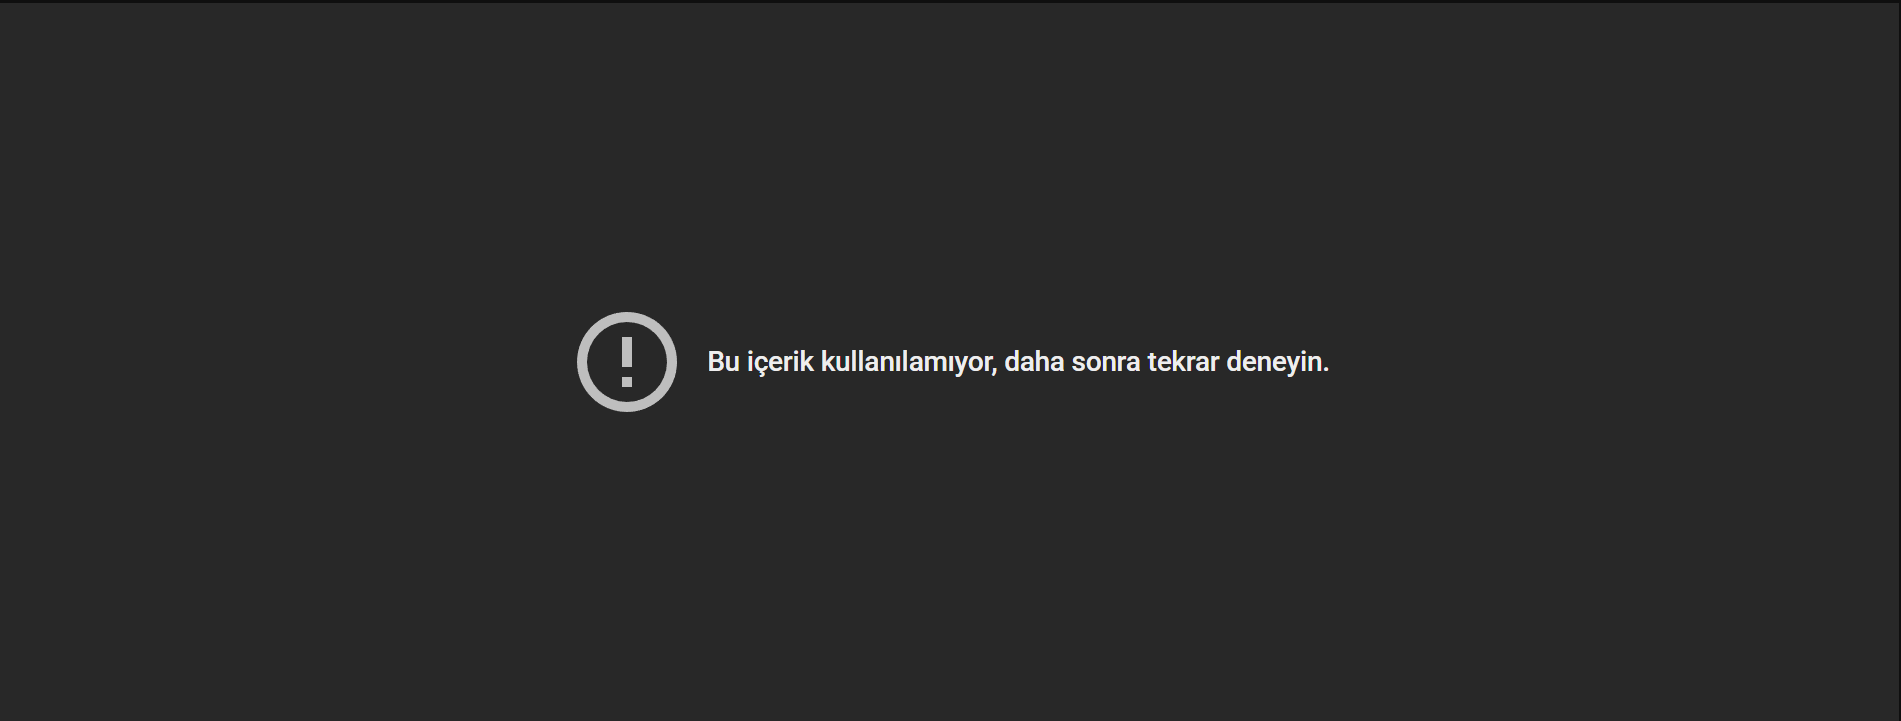
Task: Click the word "tekrar" in the message
Action: (x=1183, y=362)
